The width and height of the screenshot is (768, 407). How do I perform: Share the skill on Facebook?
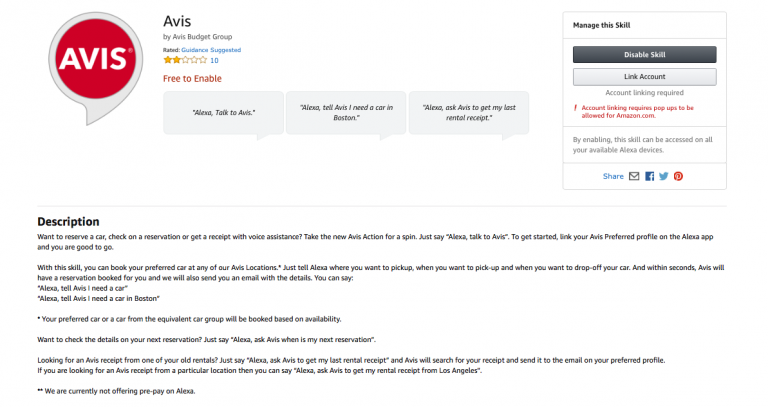point(649,176)
